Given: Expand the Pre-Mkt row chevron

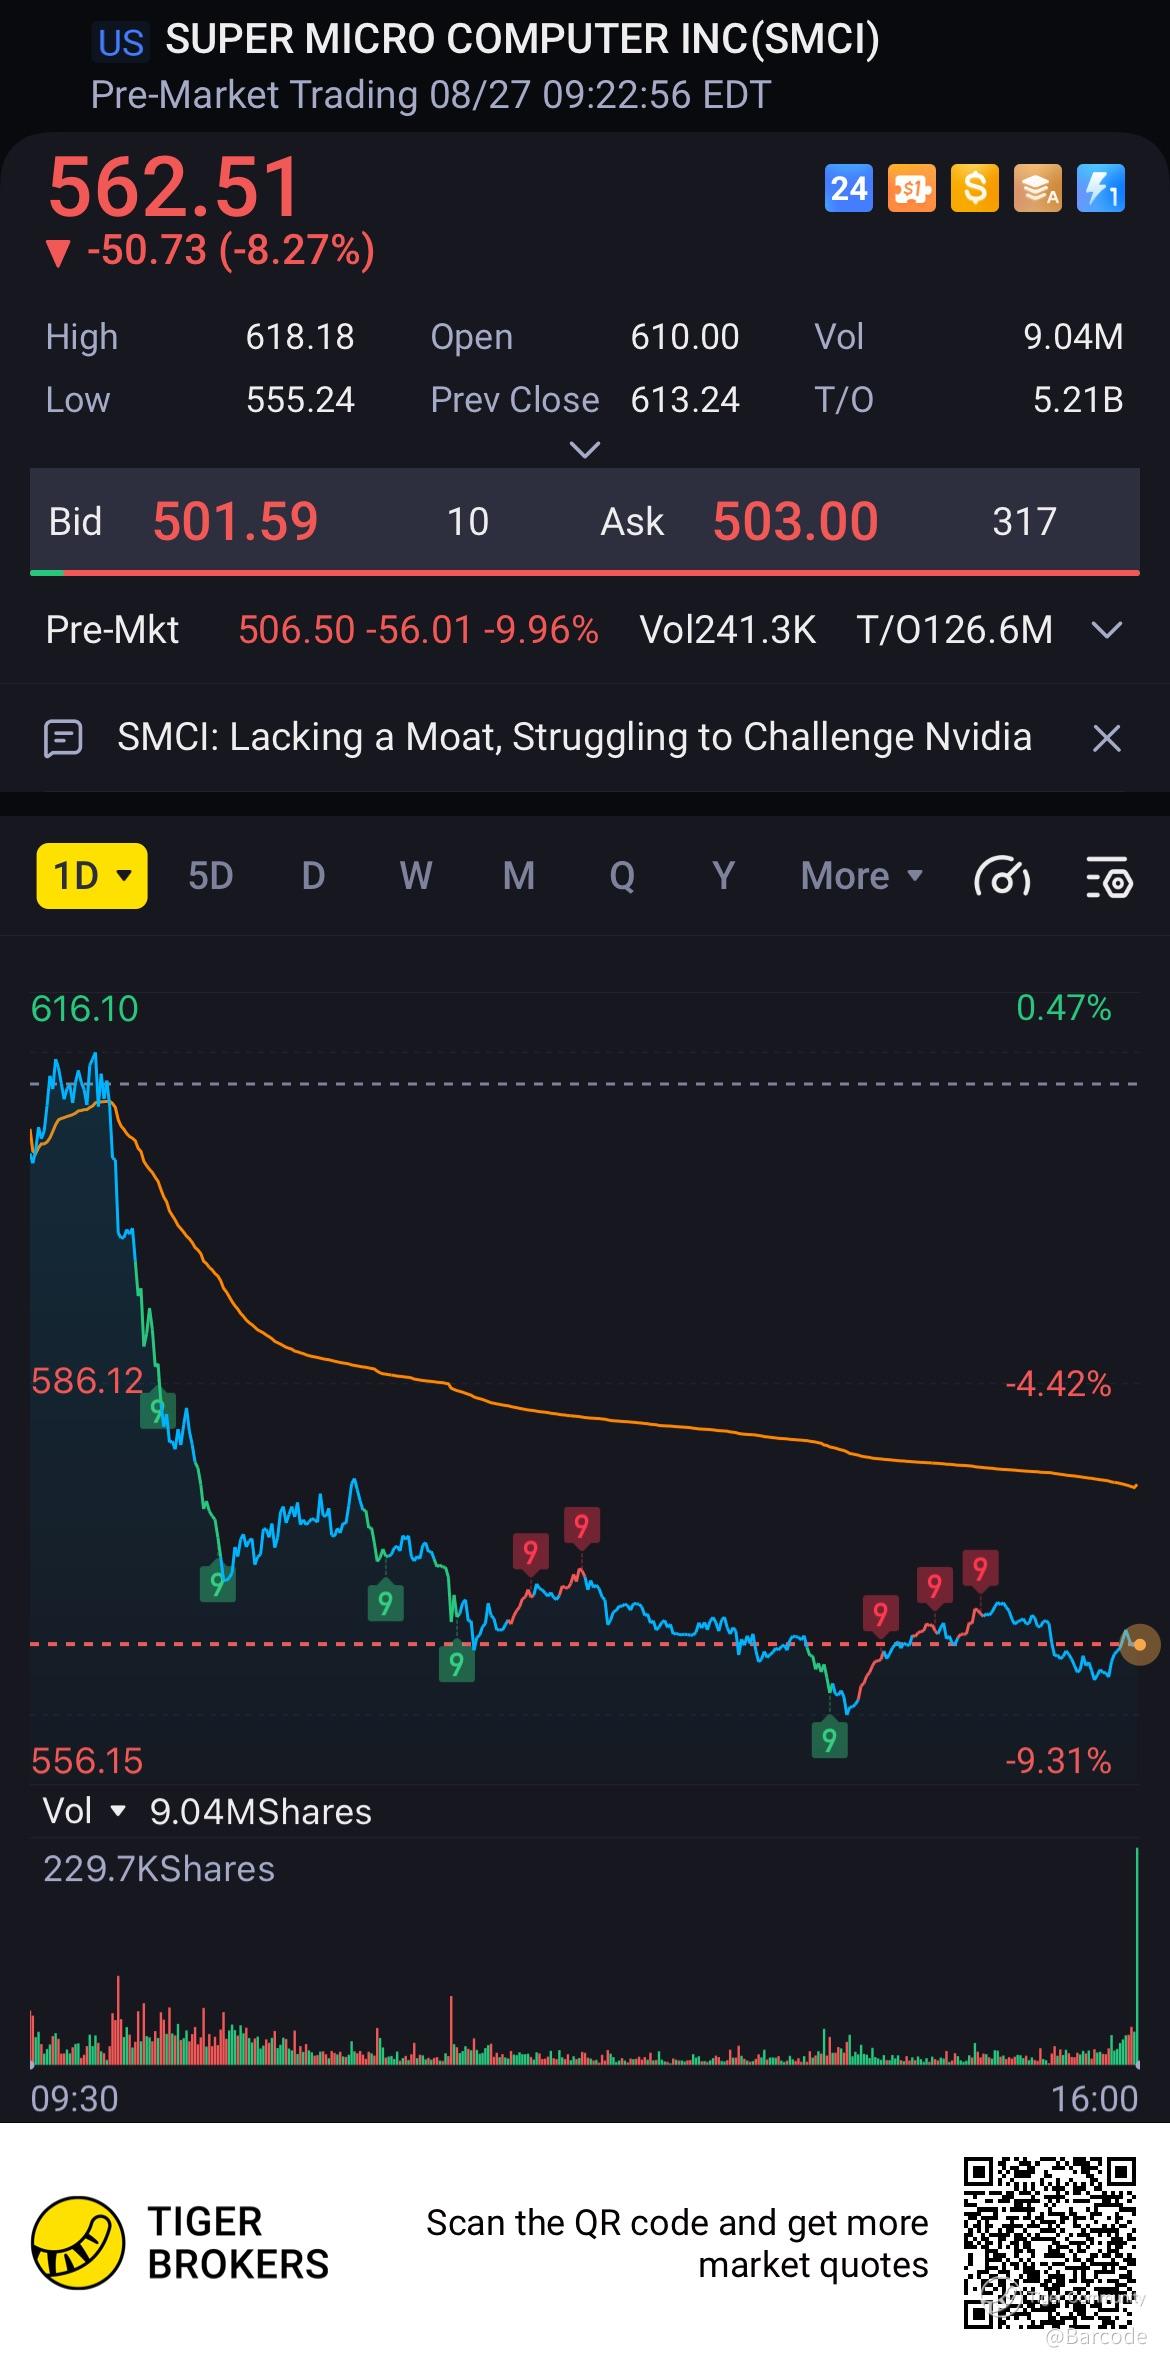Looking at the screenshot, I should (1106, 630).
